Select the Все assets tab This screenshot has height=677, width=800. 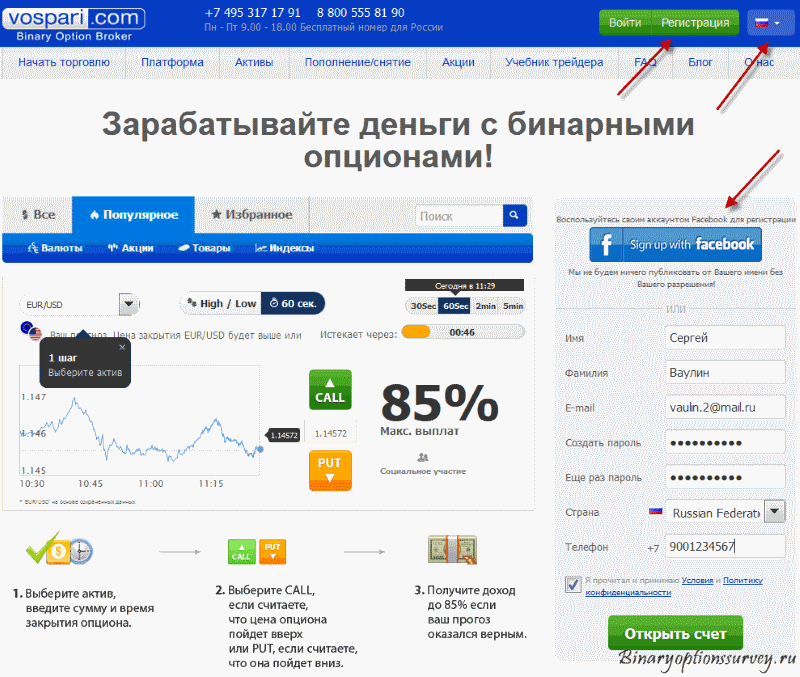(38, 215)
